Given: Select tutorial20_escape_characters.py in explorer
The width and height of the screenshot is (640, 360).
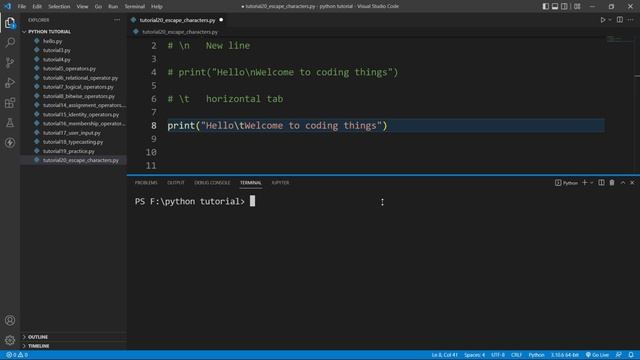Looking at the screenshot, I should [x=81, y=160].
